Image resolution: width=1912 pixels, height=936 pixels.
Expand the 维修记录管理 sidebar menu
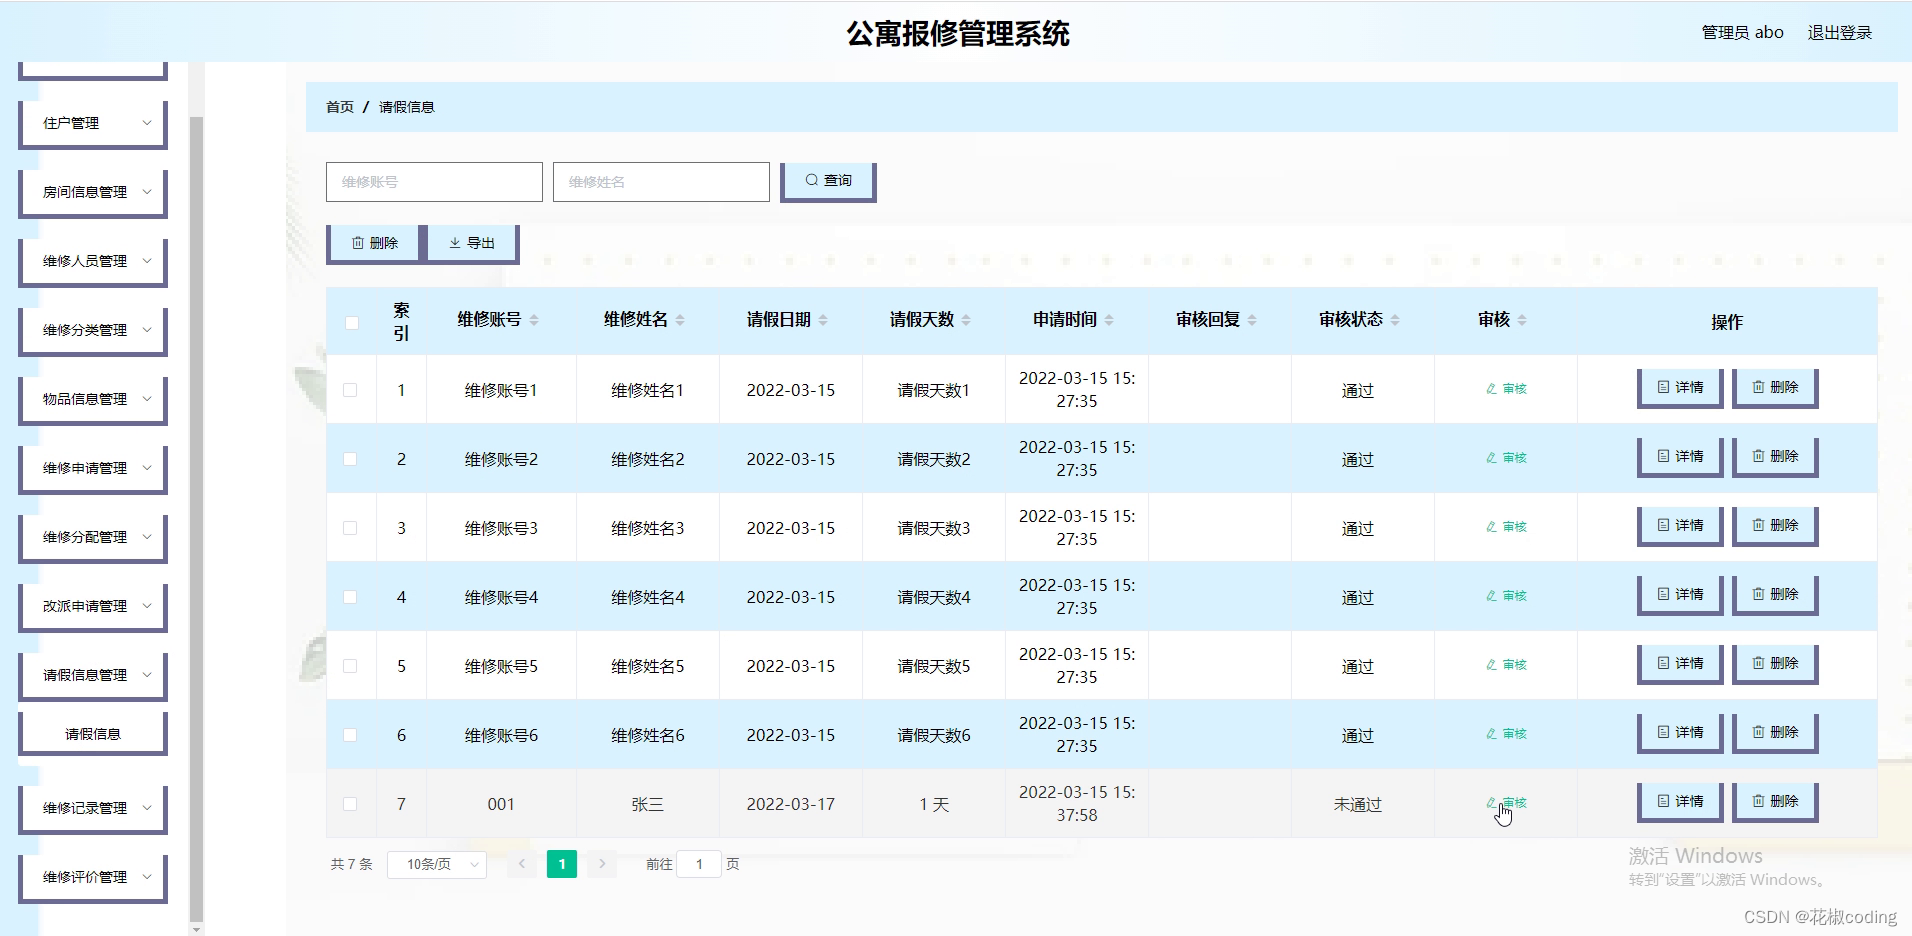click(93, 809)
